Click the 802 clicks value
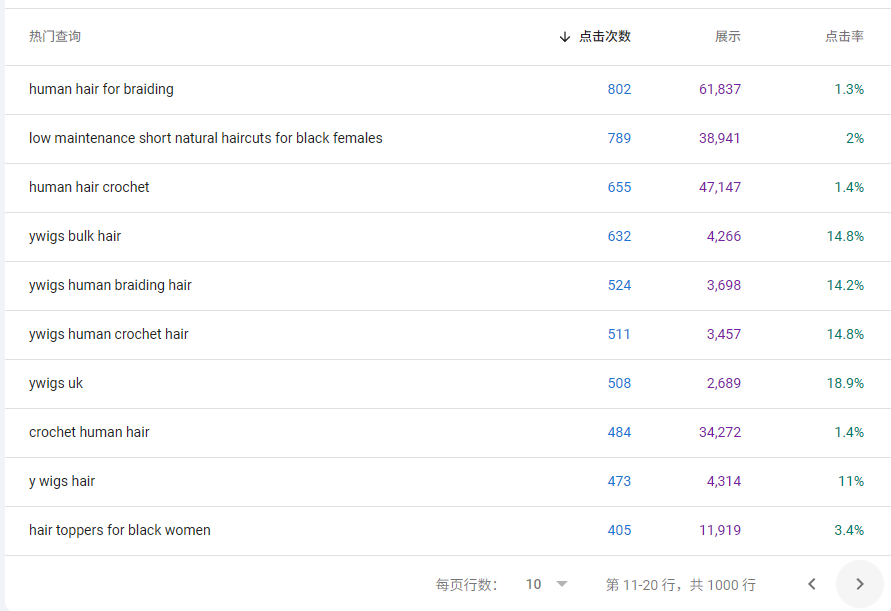 coord(619,89)
